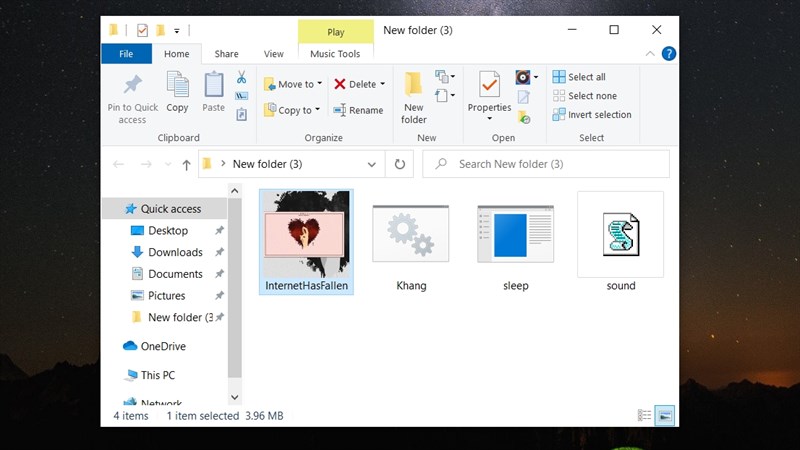Click the folder icon in title bar
The height and width of the screenshot is (450, 800).
(114, 30)
